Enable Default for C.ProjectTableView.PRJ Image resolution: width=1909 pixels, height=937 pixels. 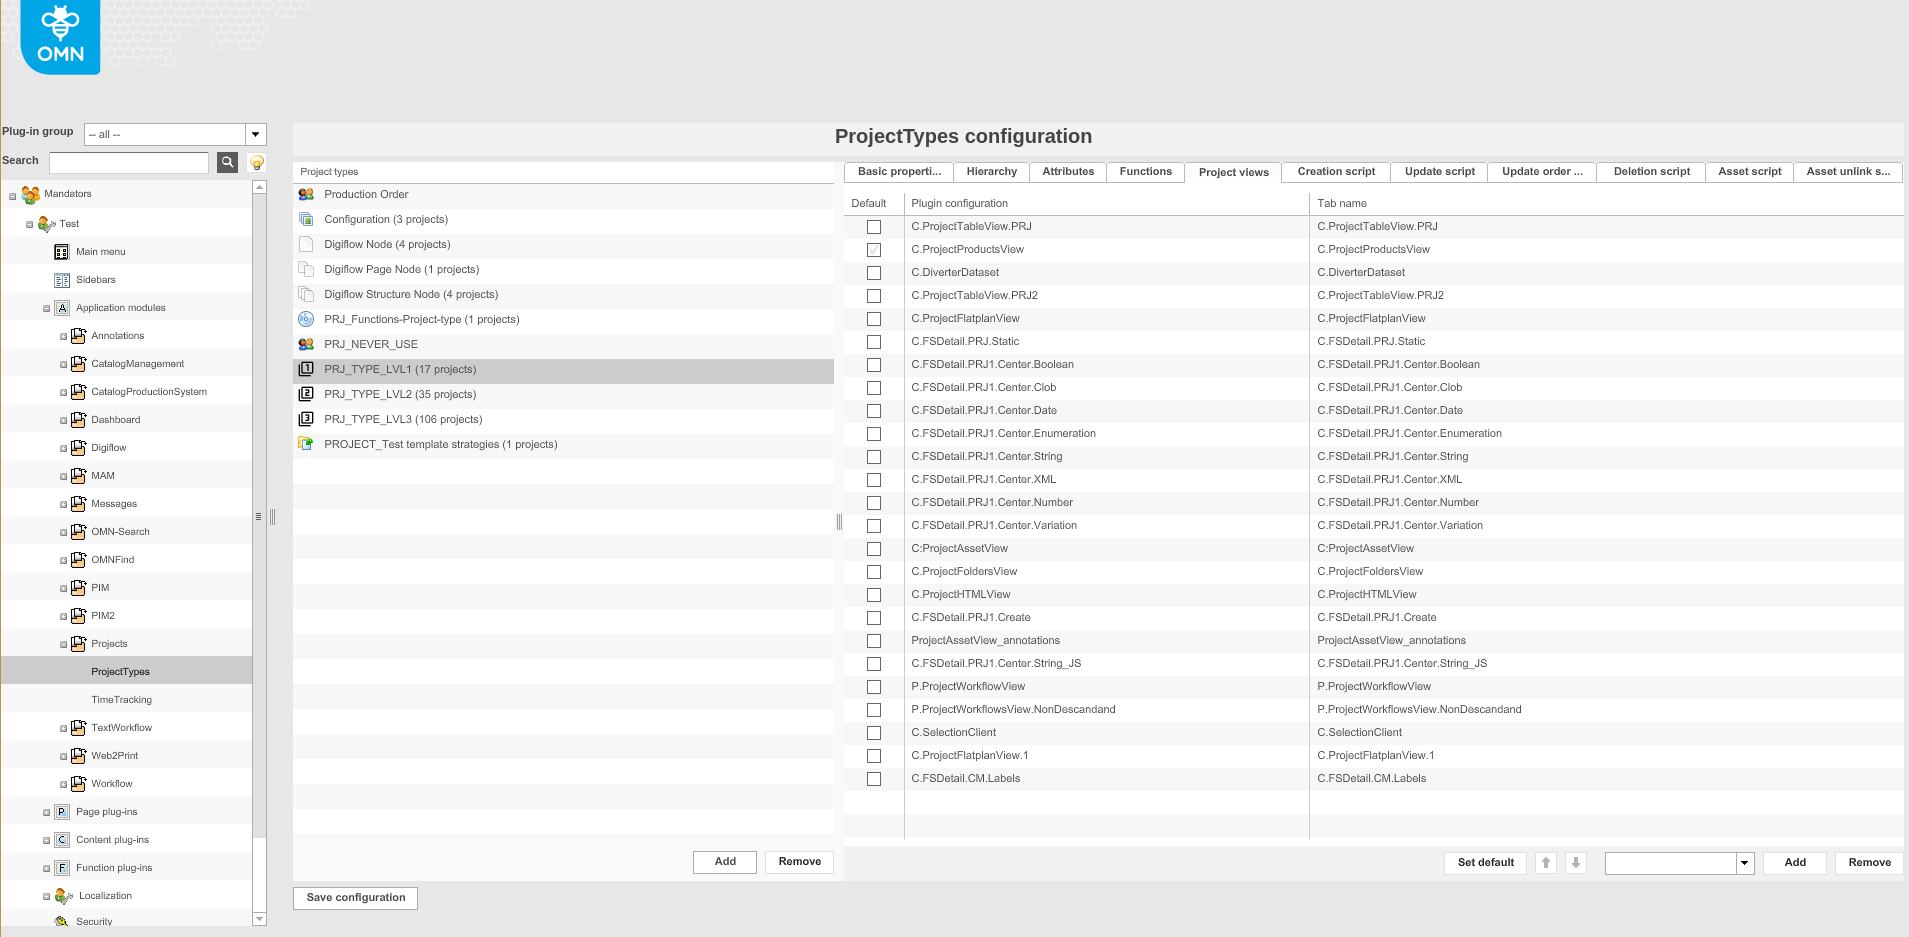point(874,227)
